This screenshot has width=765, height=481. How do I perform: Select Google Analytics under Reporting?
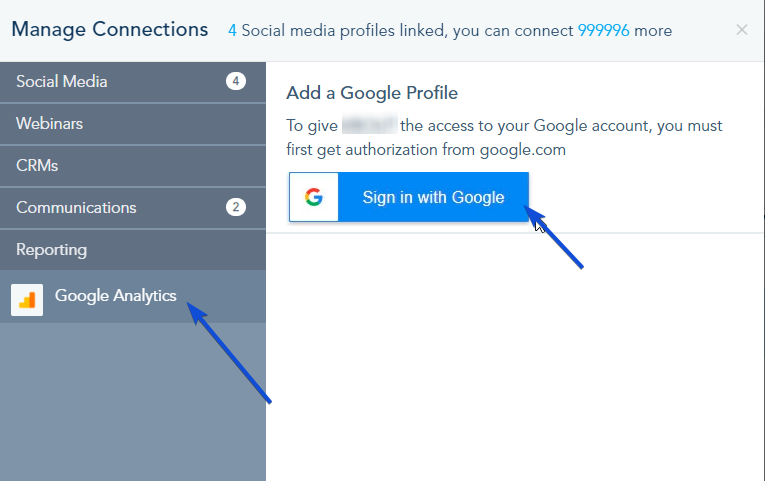pos(133,297)
